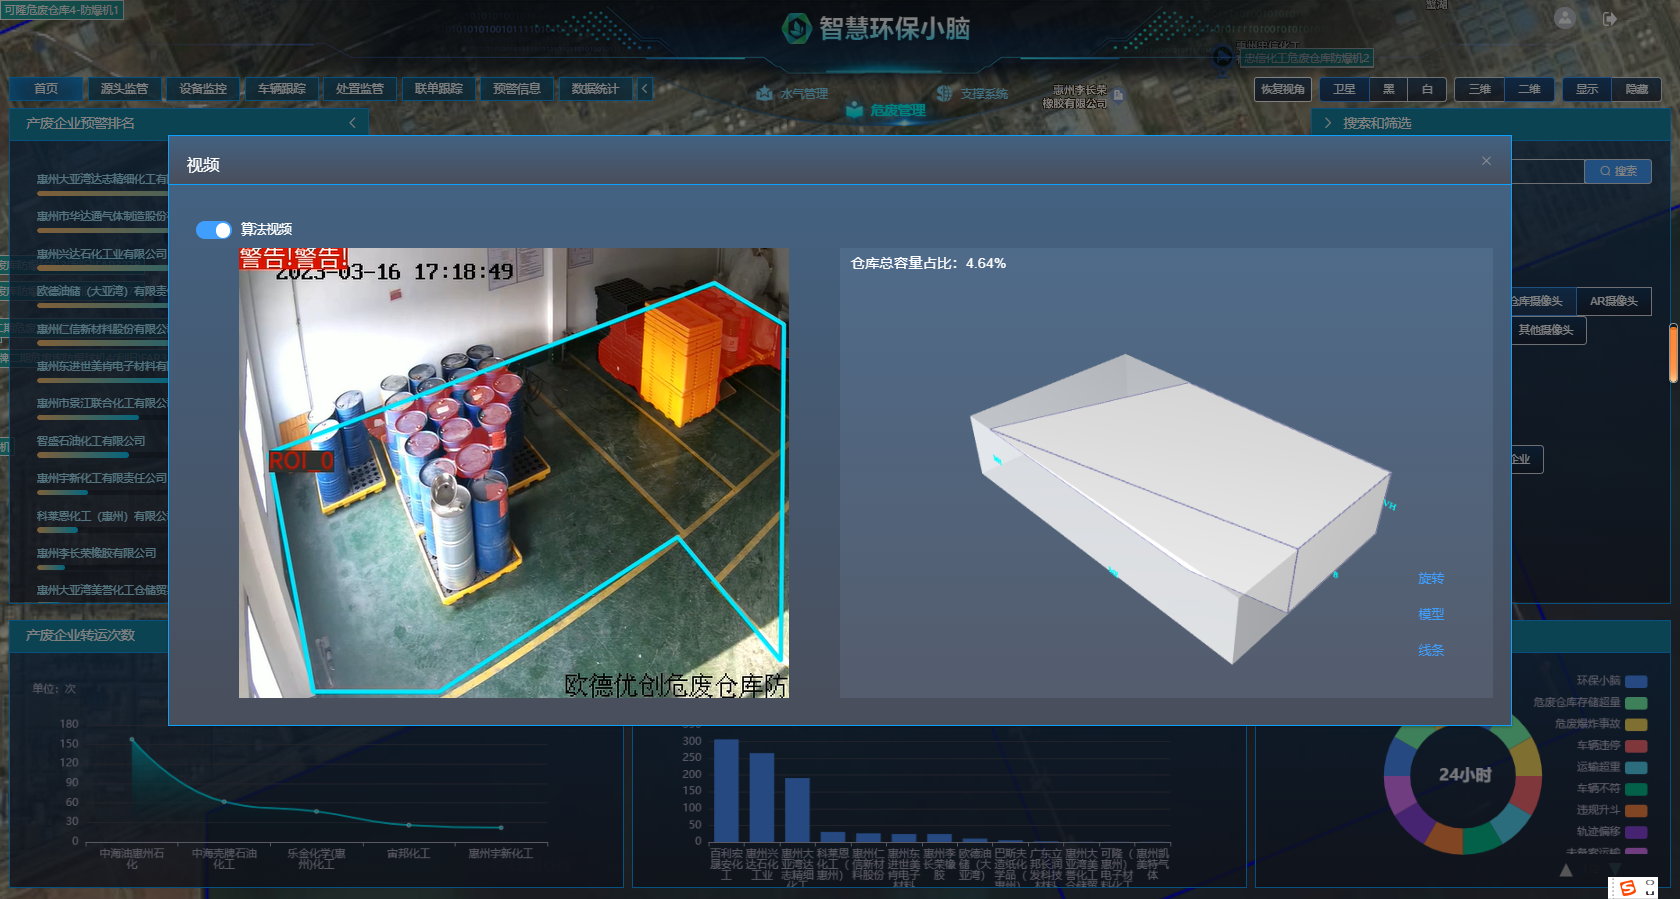The width and height of the screenshot is (1680, 899).
Task: Select the 水气管理 module icon
Action: pyautogui.click(x=765, y=93)
